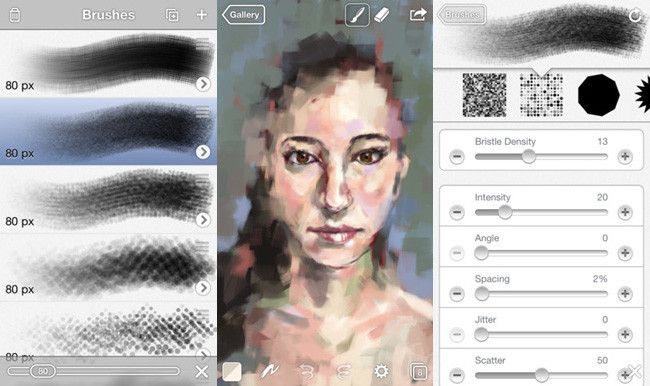Decrease Spacing with minus button
Image resolution: width=650 pixels, height=386 pixels.
[x=457, y=294]
